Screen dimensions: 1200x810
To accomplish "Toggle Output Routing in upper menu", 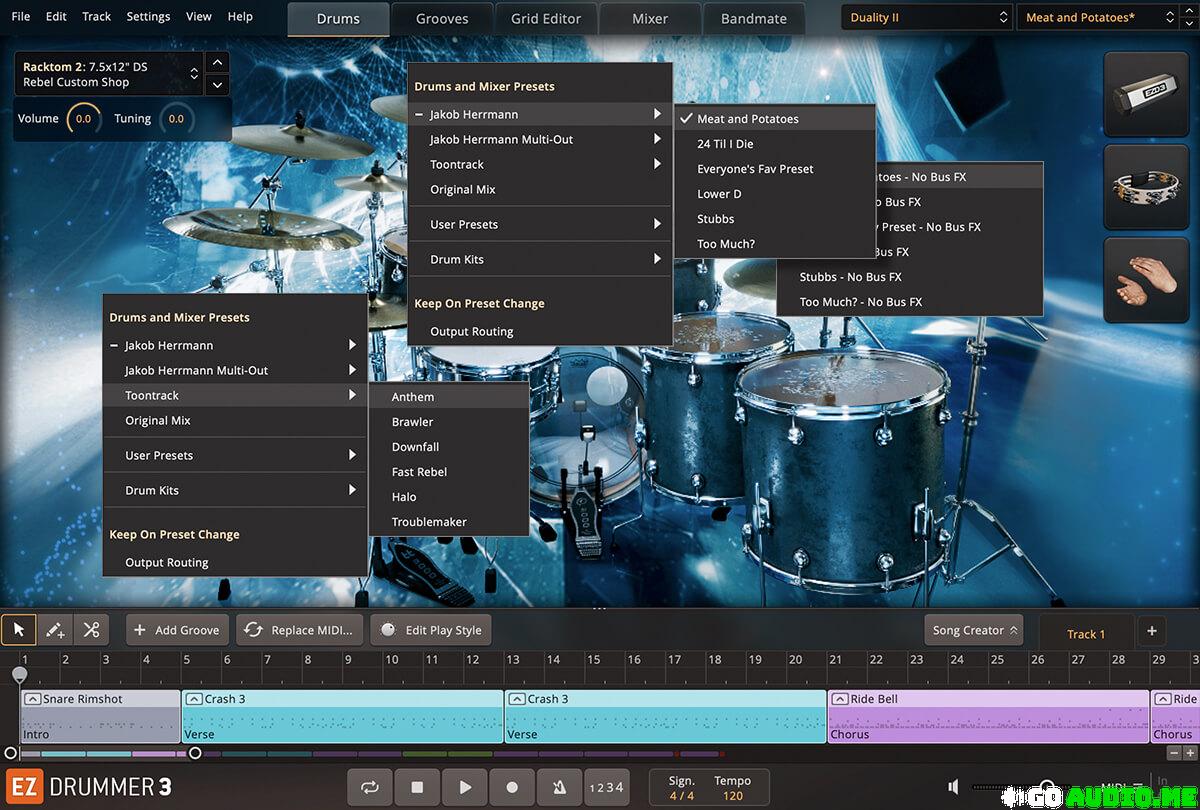I will tap(540, 331).
